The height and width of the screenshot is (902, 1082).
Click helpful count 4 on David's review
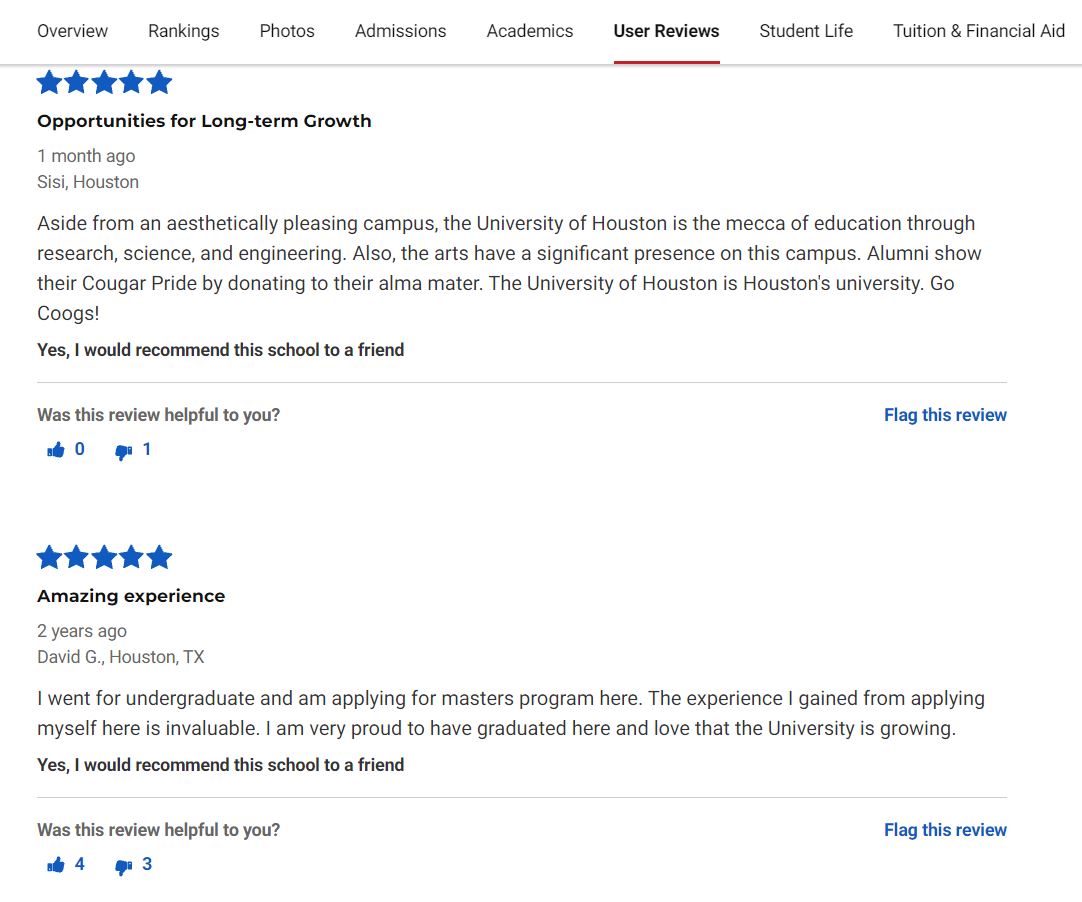click(x=80, y=864)
